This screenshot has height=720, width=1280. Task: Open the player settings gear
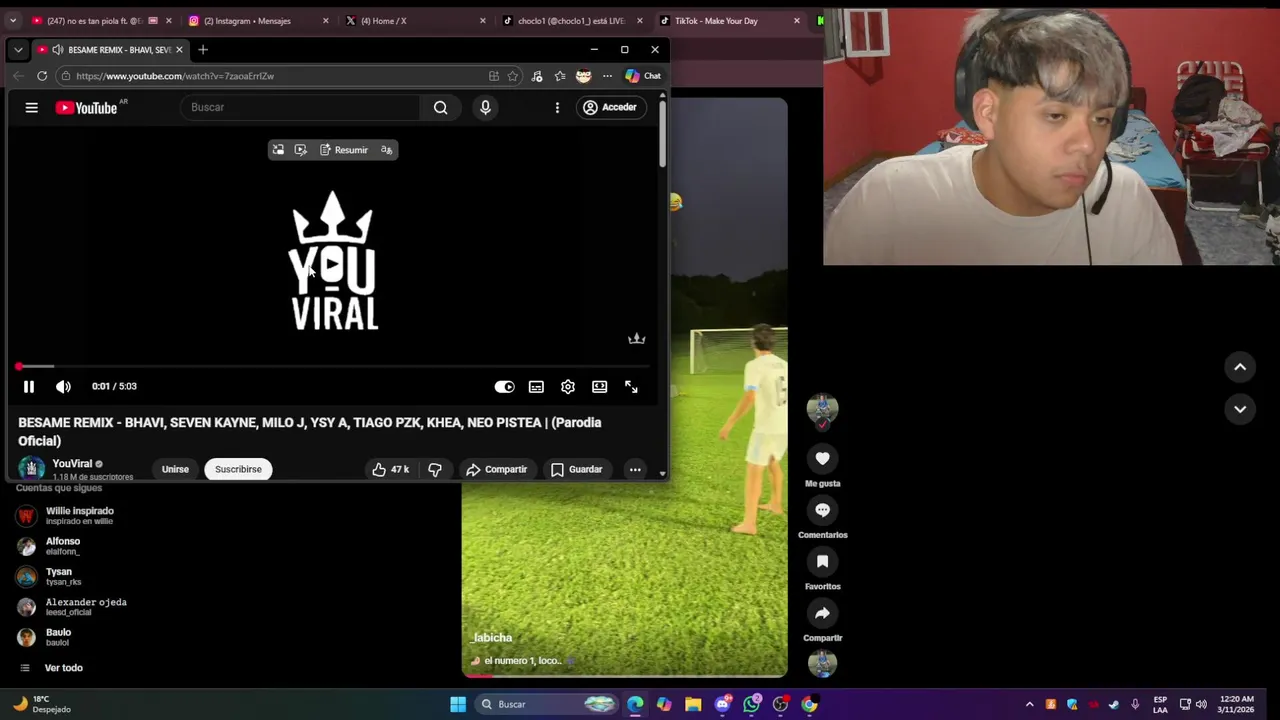point(568,387)
